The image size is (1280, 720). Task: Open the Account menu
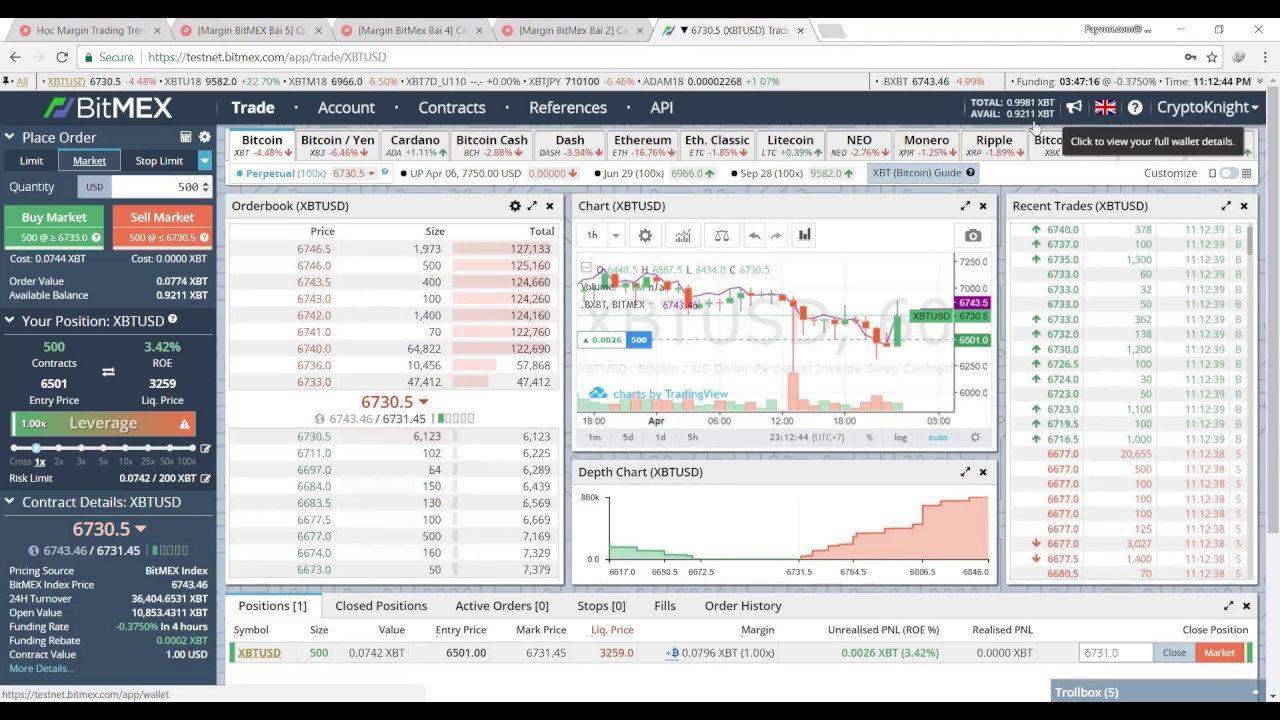pos(346,107)
